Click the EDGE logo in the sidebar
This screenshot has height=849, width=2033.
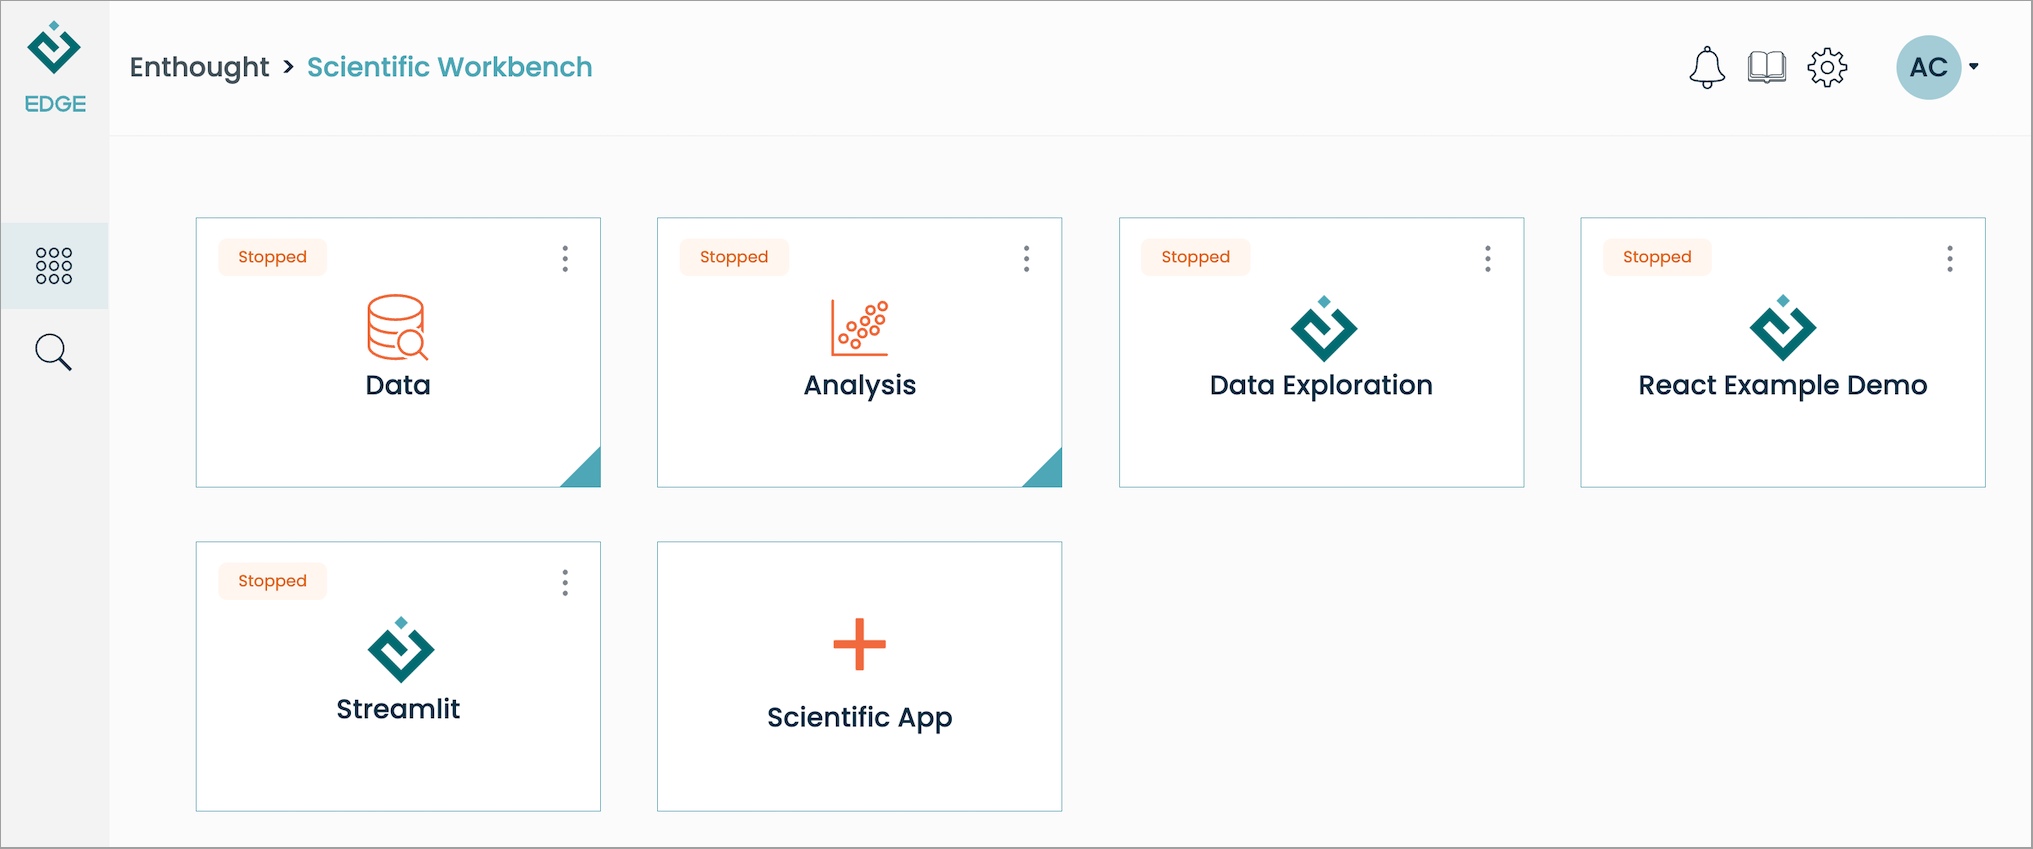coord(54,68)
